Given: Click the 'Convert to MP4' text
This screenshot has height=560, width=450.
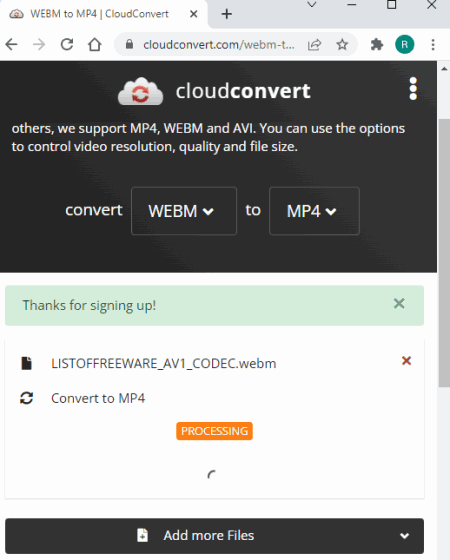Looking at the screenshot, I should click(x=98, y=398).
